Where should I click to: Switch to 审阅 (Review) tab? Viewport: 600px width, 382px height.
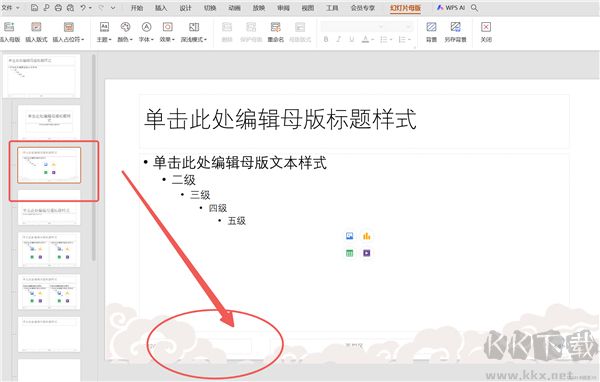tap(284, 8)
